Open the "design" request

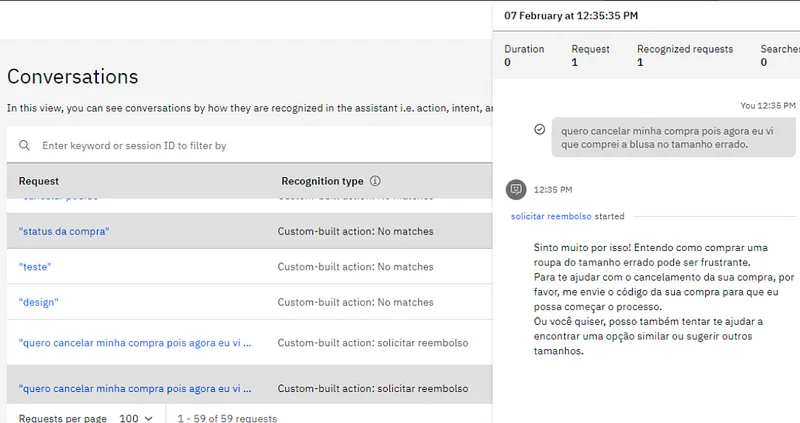[x=39, y=302]
